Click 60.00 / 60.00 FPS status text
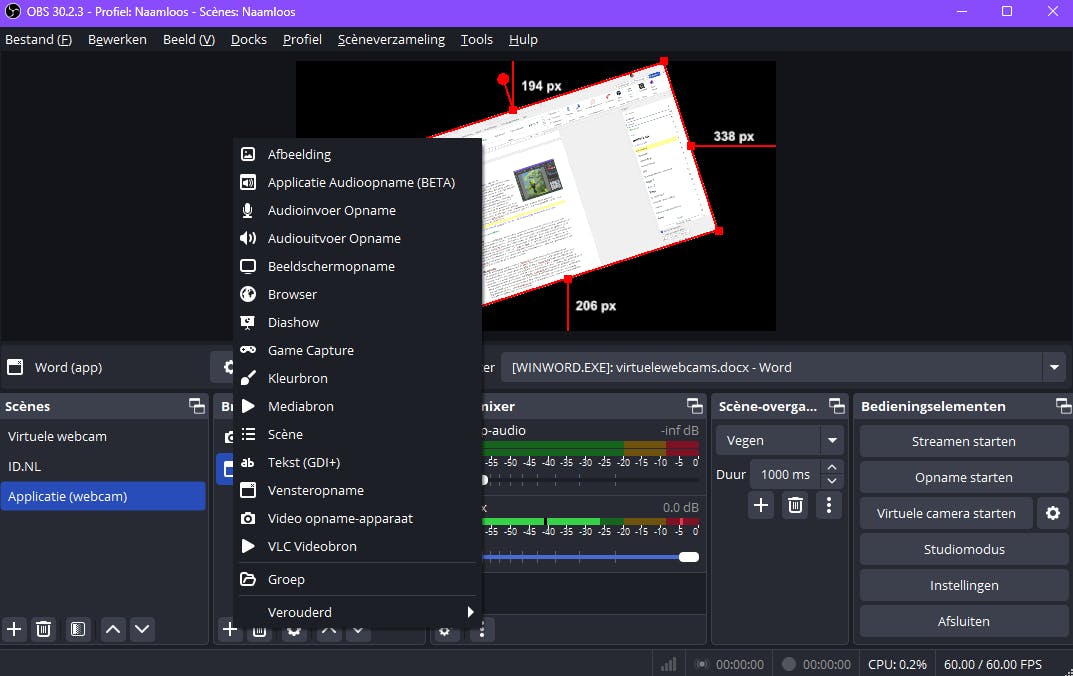 pyautogui.click(x=992, y=664)
